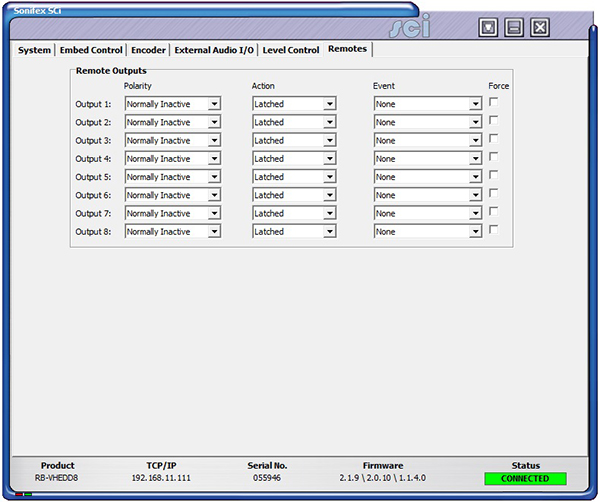The image size is (600, 502).
Task: Expand the Output 3 Action dropdown
Action: click(294, 140)
